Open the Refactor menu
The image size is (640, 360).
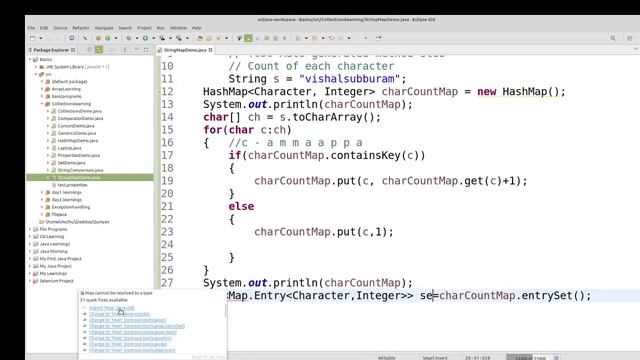(81, 28)
